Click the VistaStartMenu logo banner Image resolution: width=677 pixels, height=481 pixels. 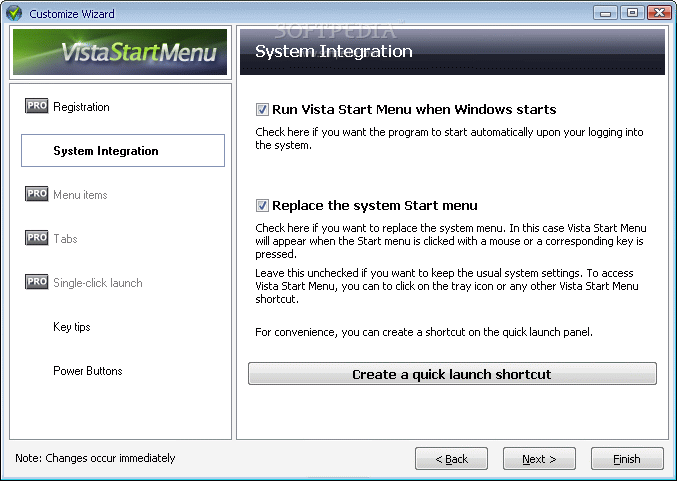click(x=120, y=52)
